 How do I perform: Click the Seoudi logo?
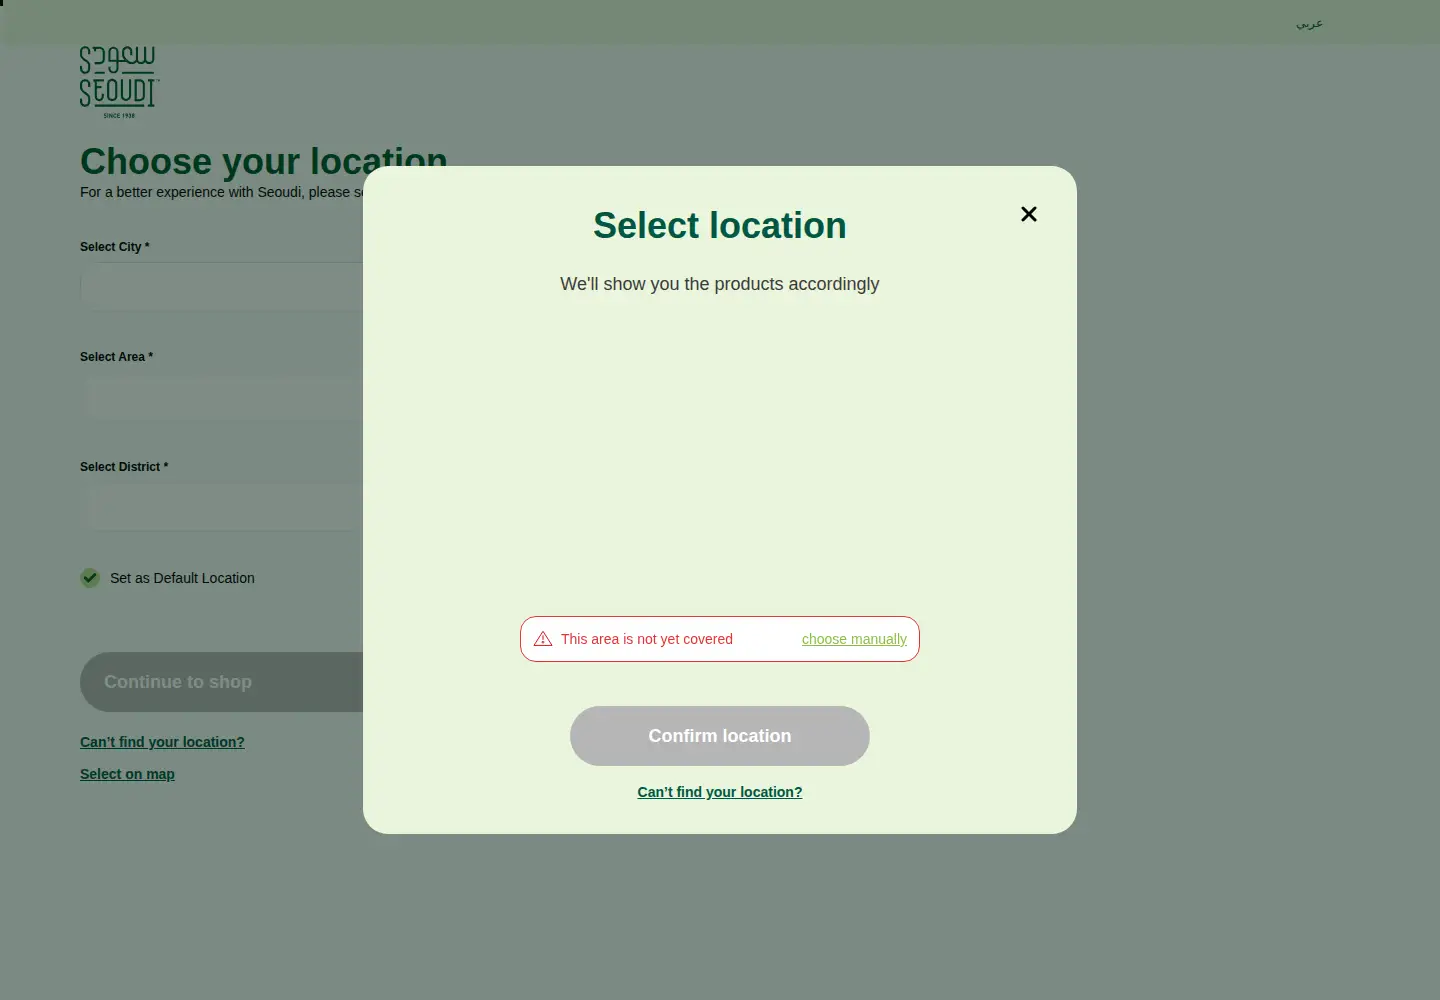point(119,82)
